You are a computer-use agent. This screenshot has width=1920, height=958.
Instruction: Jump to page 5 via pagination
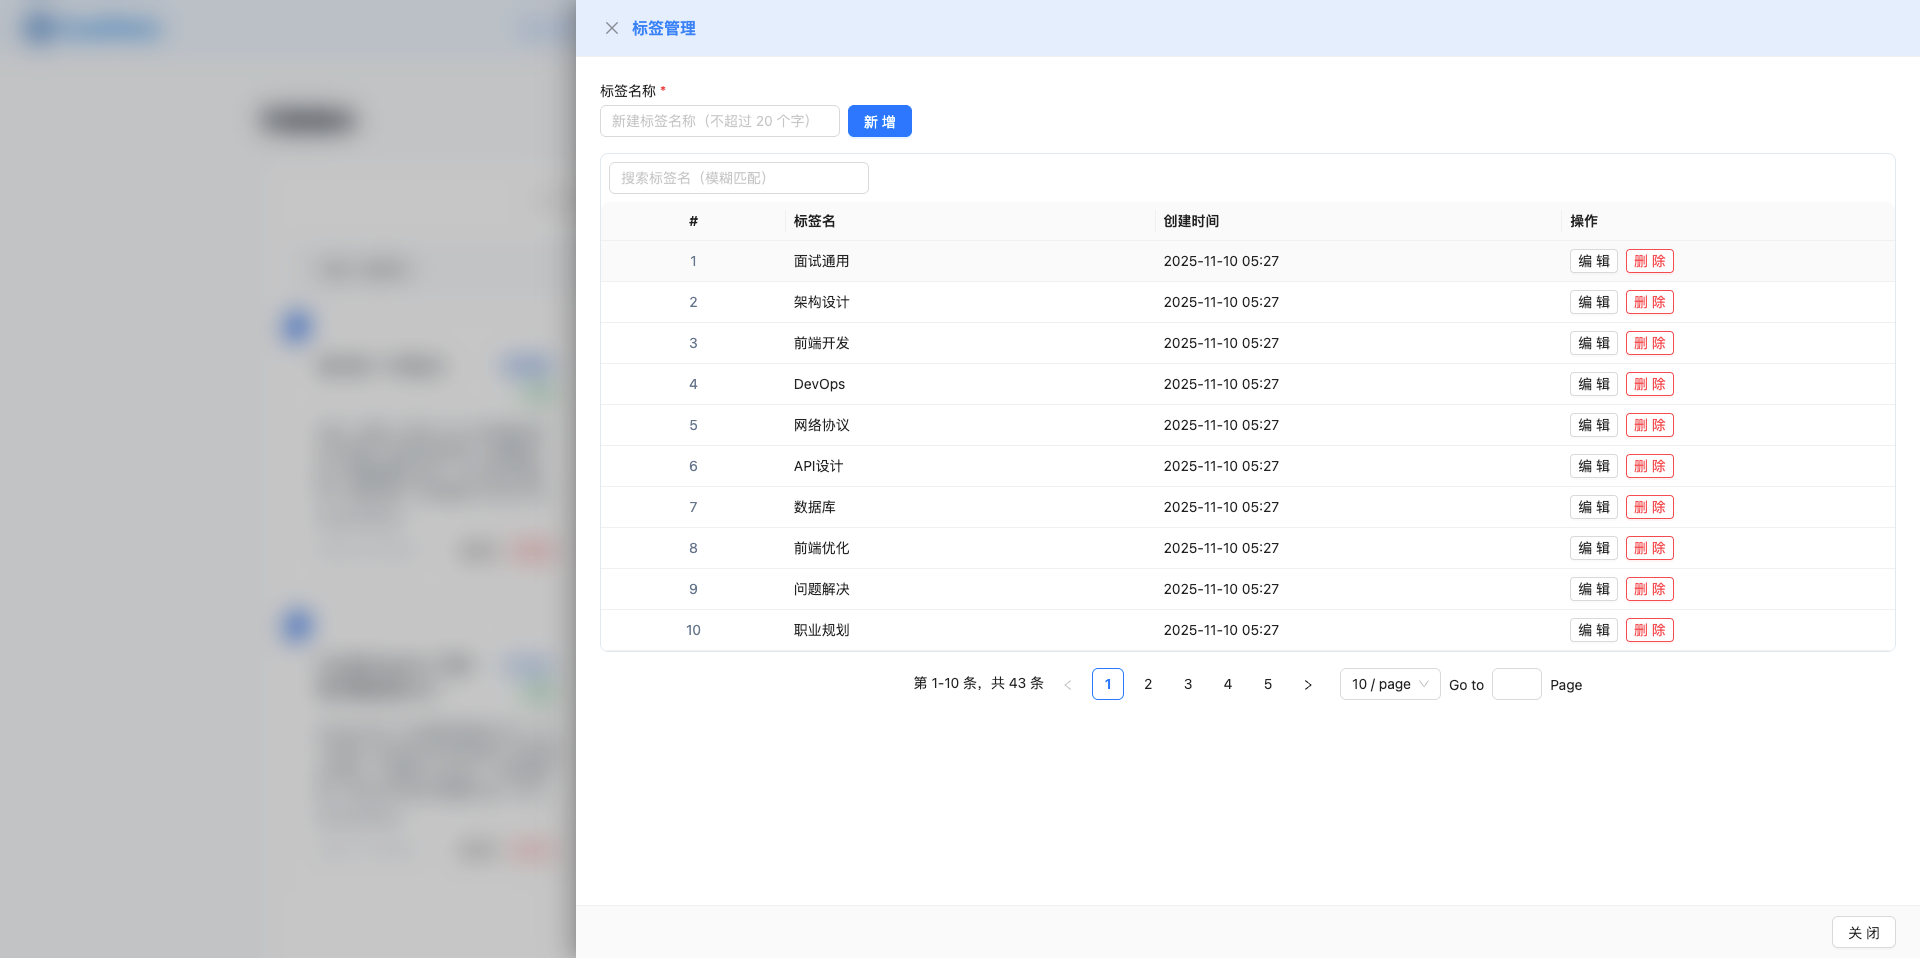(1268, 684)
